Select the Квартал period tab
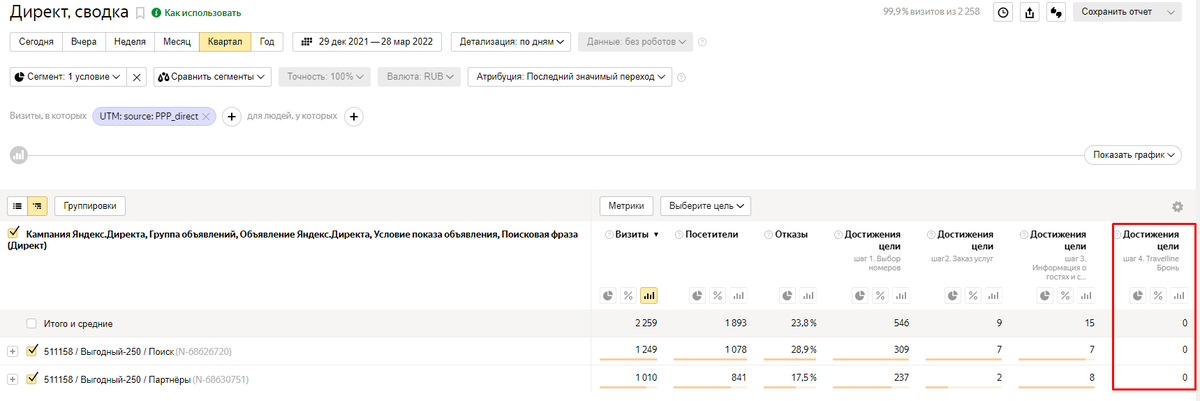 click(225, 42)
